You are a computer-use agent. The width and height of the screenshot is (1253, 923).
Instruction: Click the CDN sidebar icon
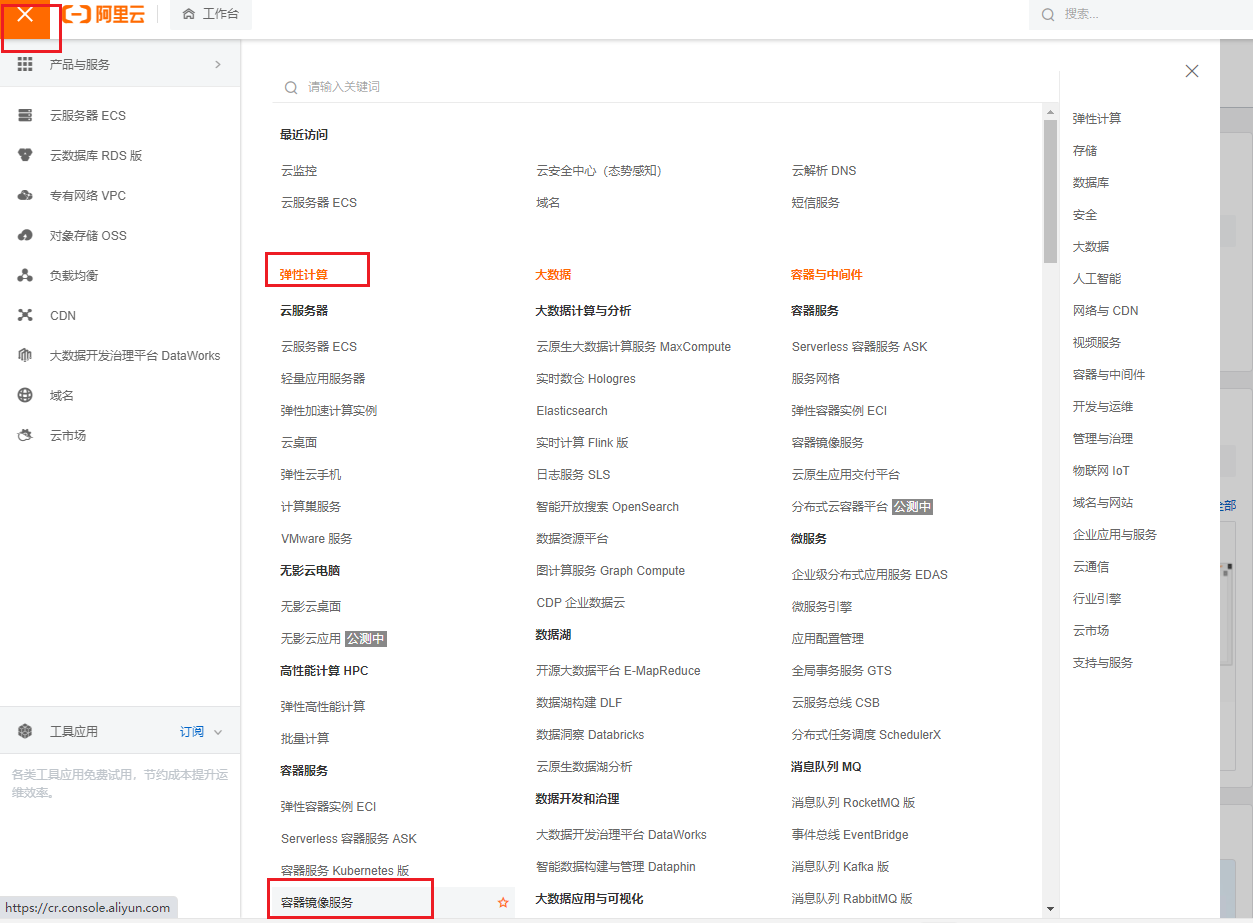[26, 315]
